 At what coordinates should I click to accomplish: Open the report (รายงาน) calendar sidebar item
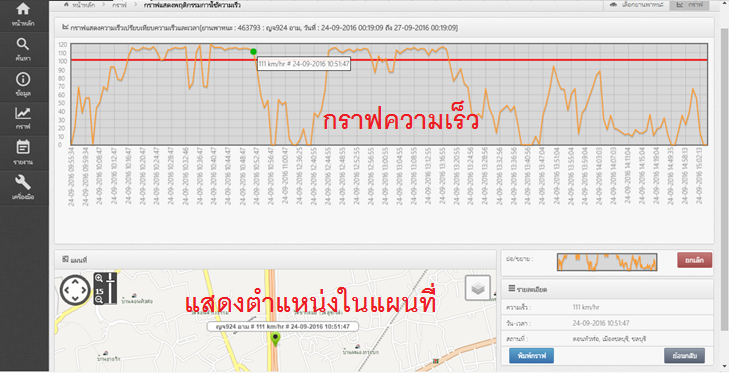(x=23, y=153)
